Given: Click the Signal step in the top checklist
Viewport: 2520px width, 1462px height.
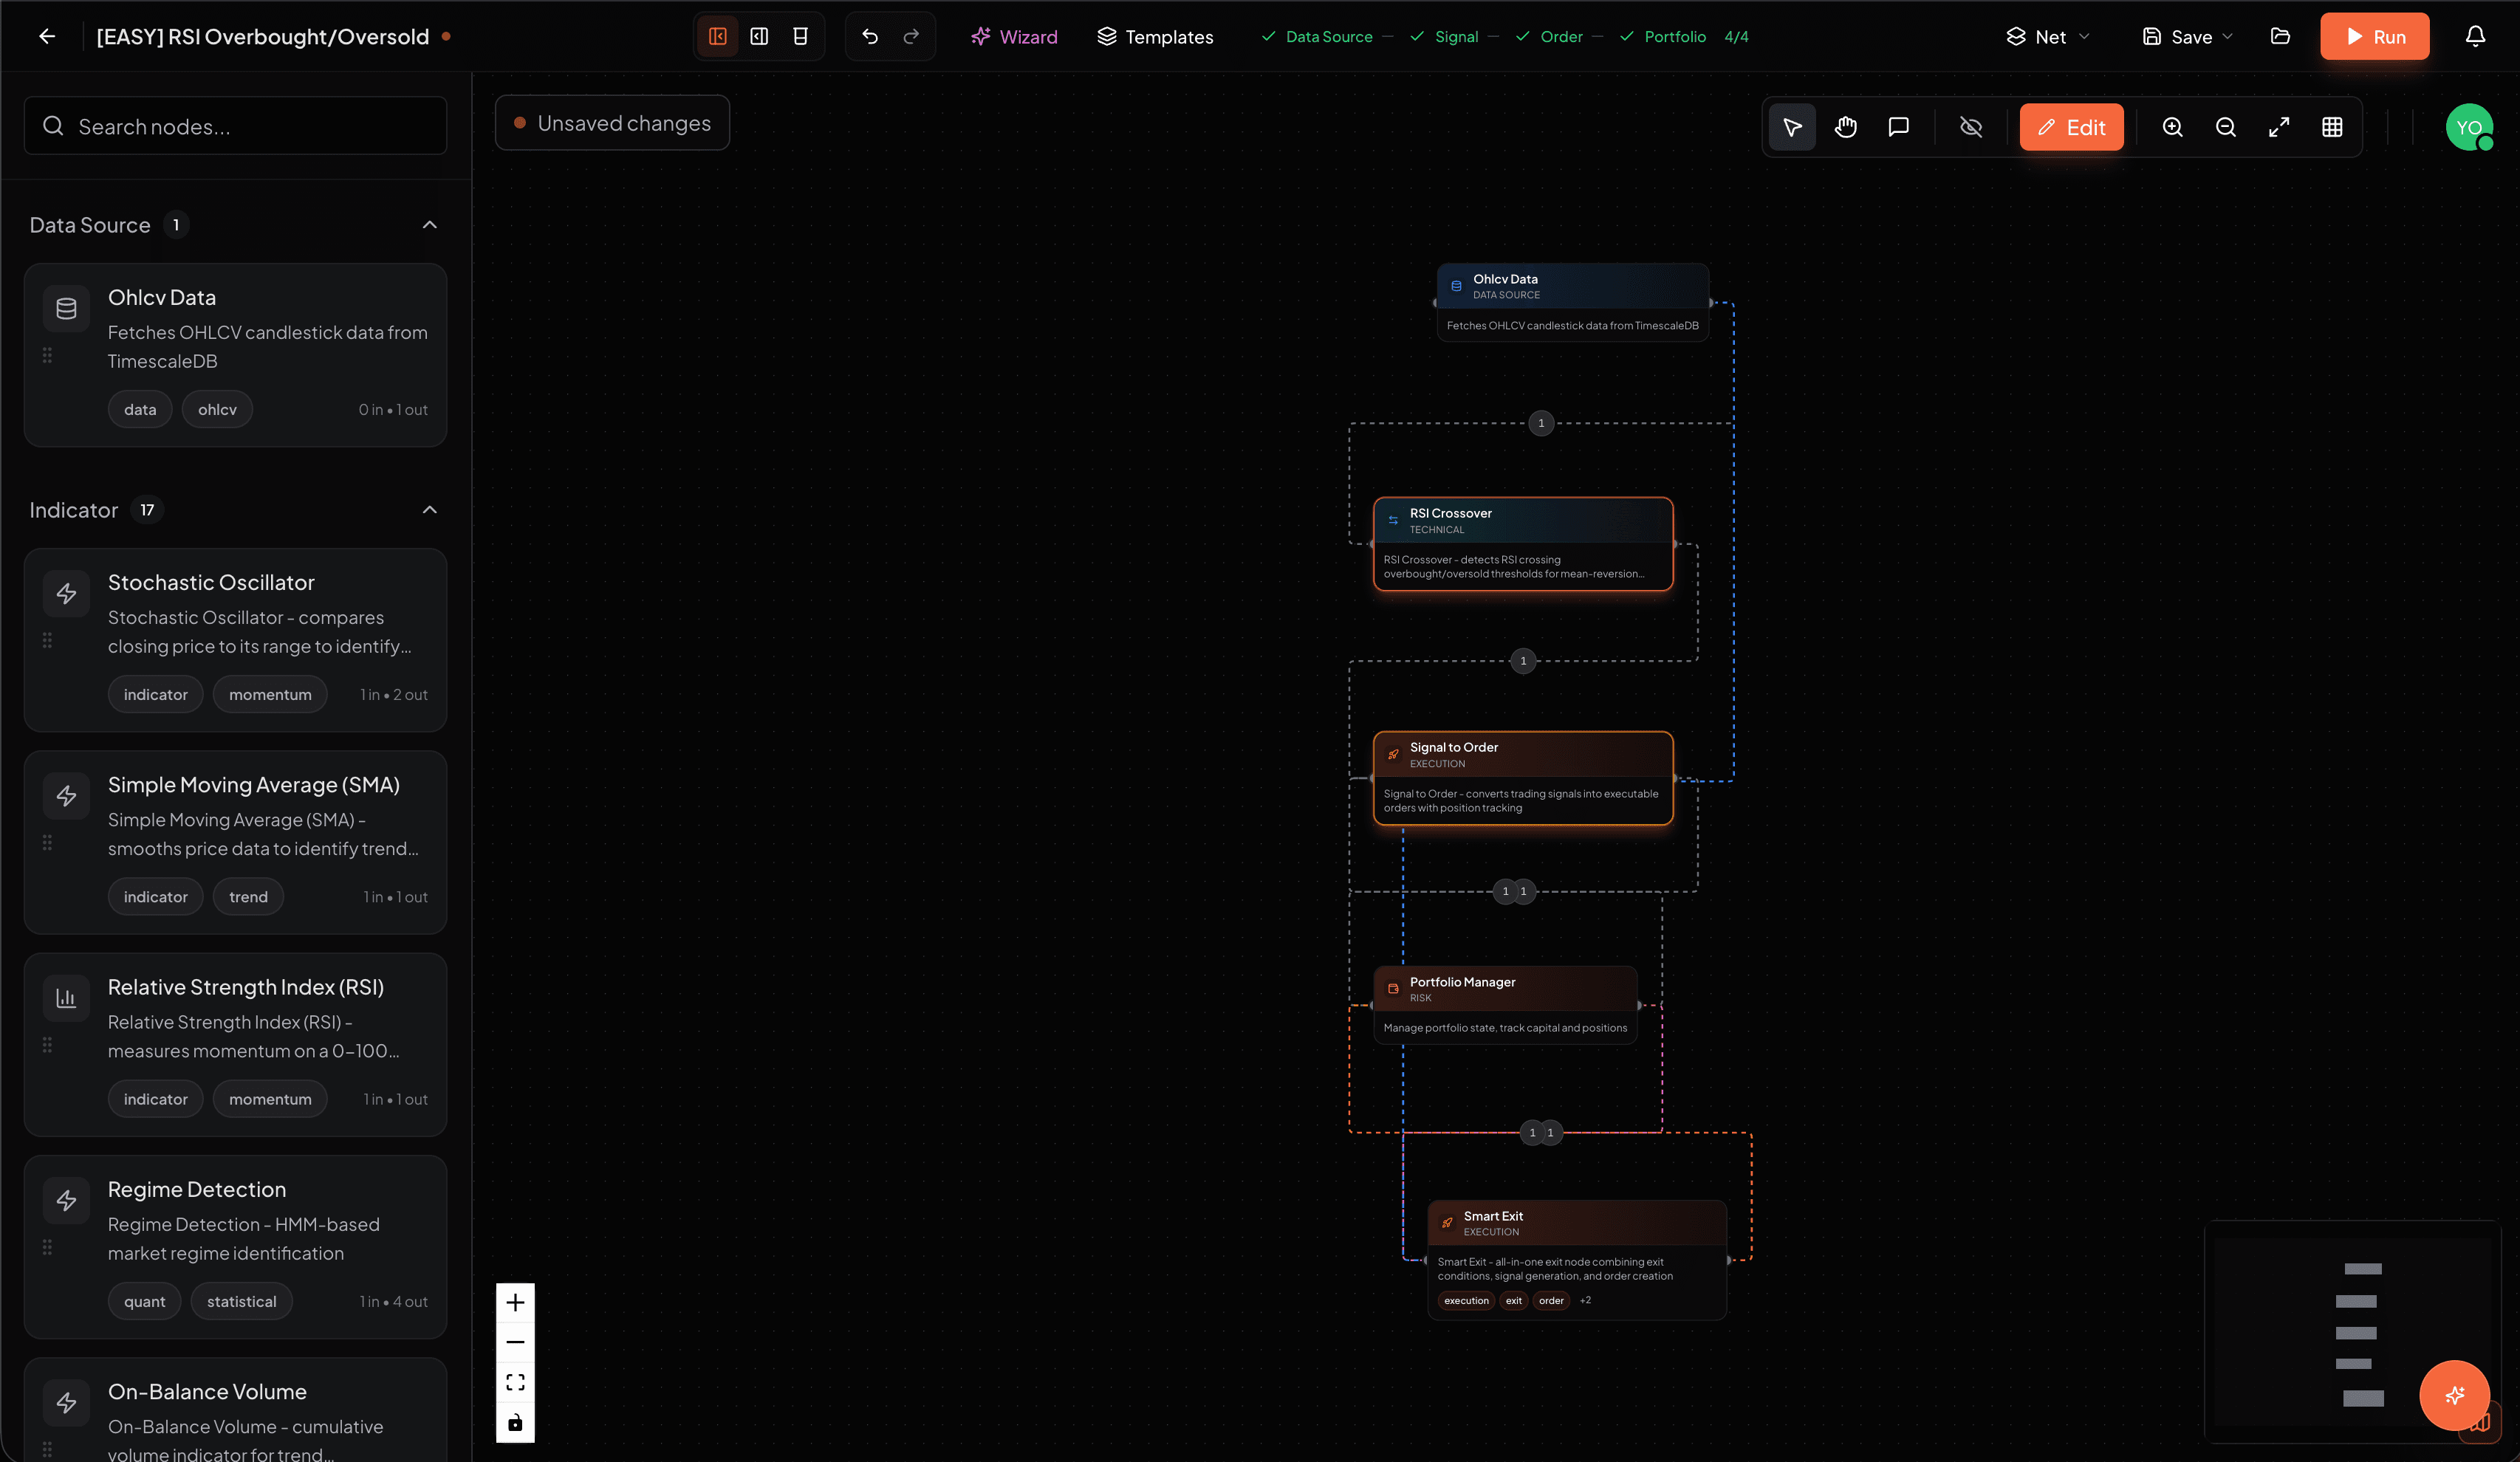Looking at the screenshot, I should pos(1453,37).
